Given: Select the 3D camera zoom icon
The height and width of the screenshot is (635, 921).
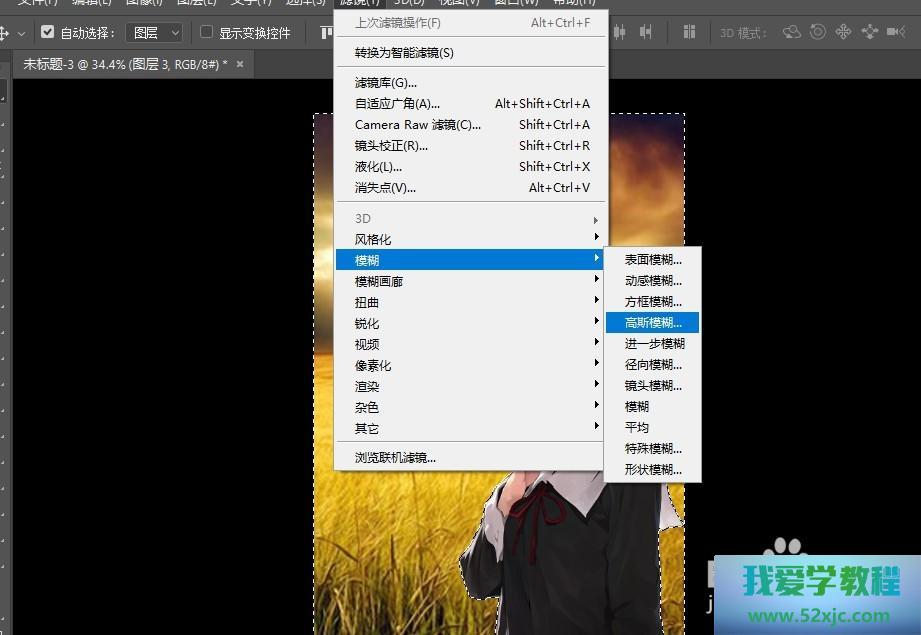Looking at the screenshot, I should (x=895, y=32).
